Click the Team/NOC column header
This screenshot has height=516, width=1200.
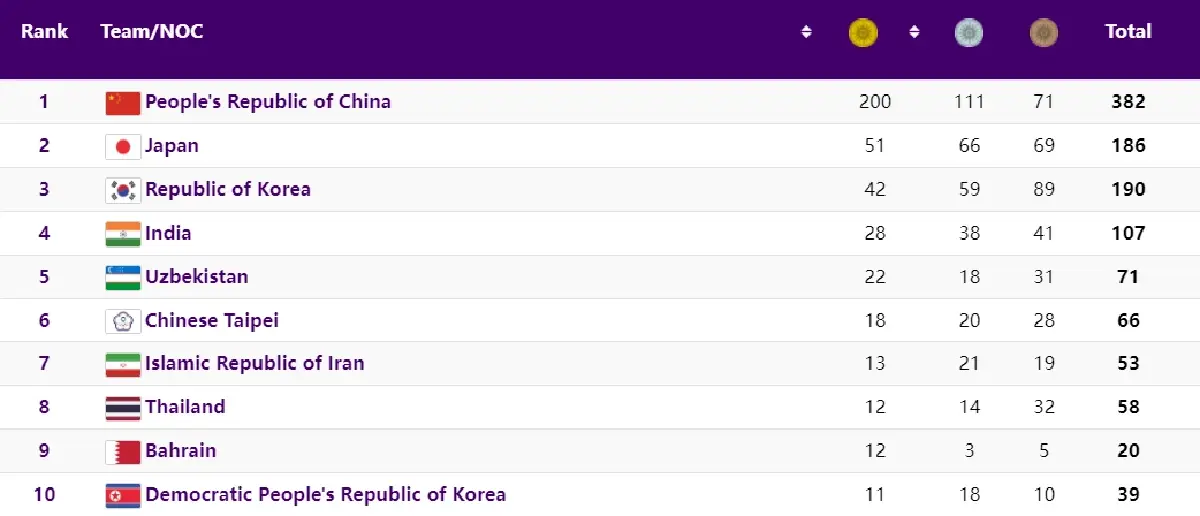pos(152,32)
